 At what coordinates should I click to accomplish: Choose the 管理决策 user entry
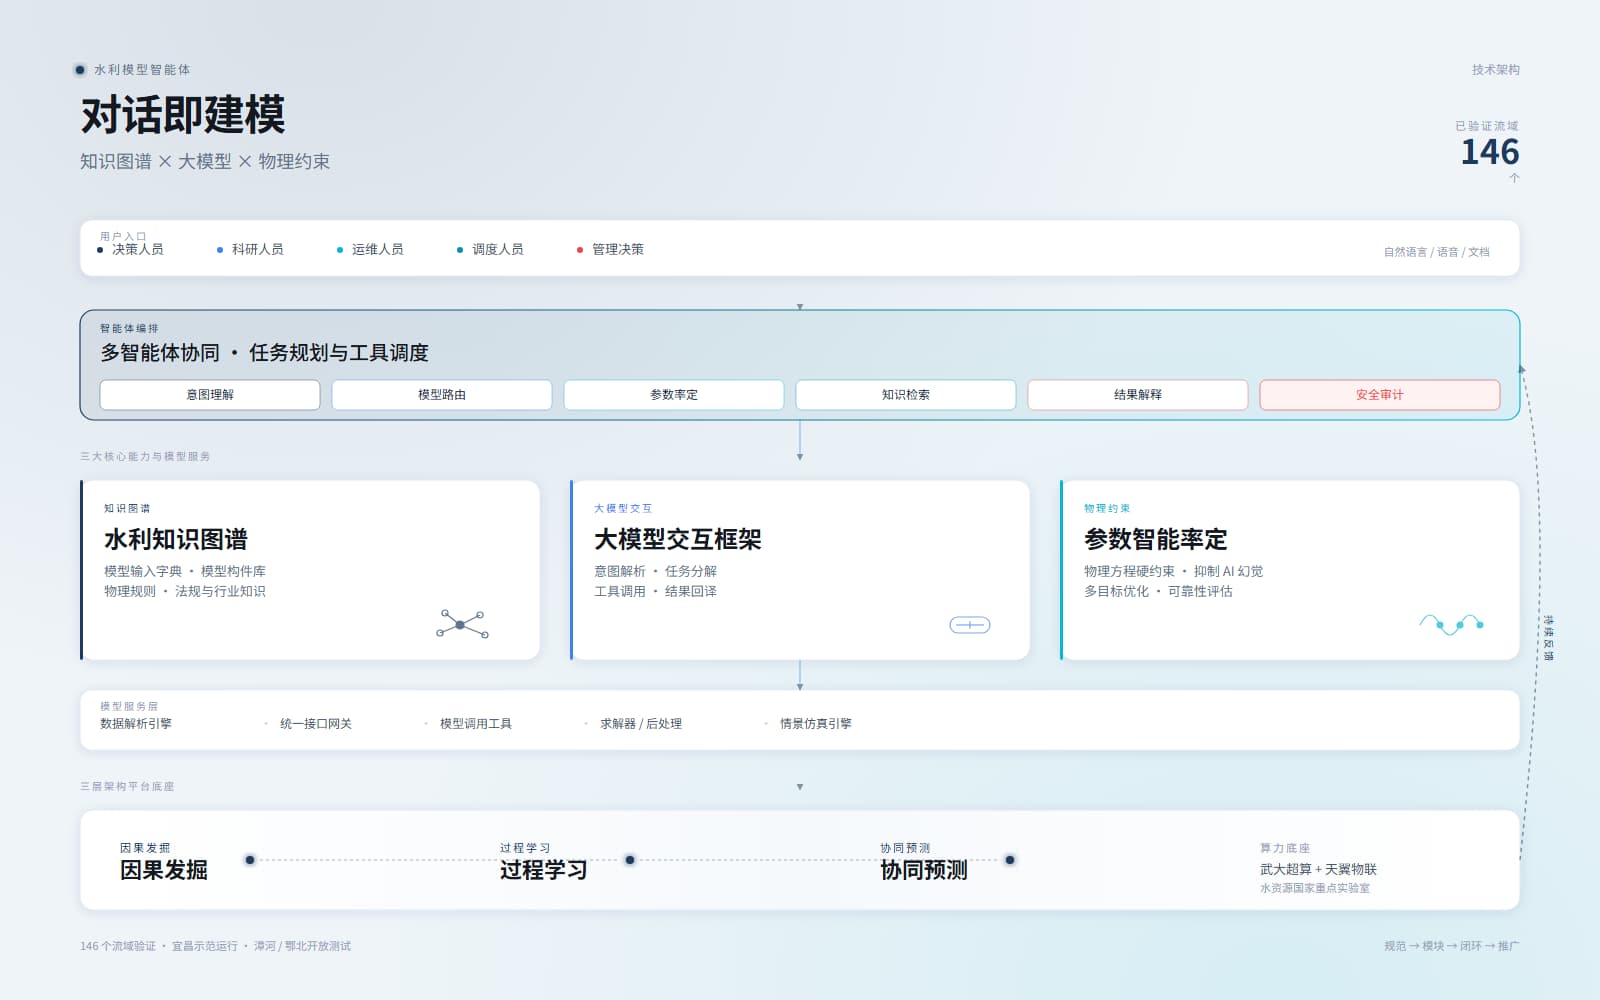pyautogui.click(x=611, y=249)
